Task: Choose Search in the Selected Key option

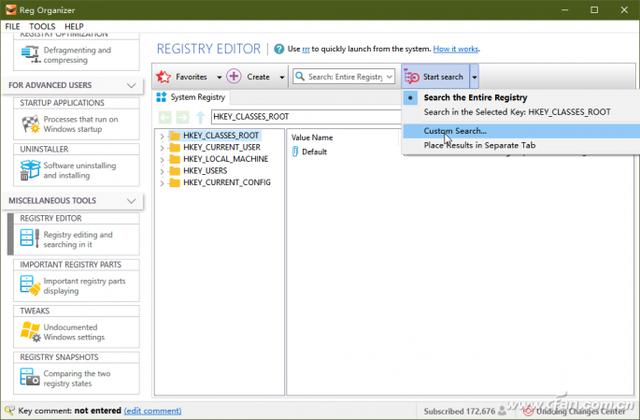Action: 516,112
